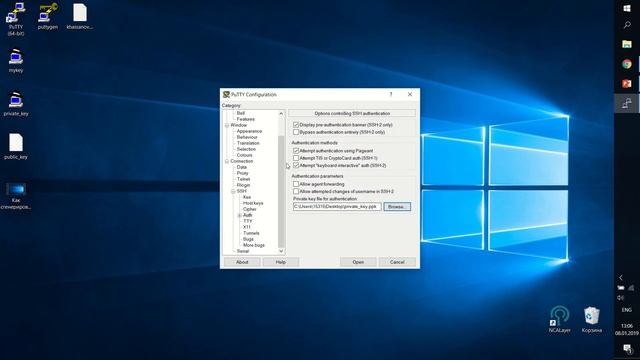Open taskbar search magnifier

(x=627, y=25)
